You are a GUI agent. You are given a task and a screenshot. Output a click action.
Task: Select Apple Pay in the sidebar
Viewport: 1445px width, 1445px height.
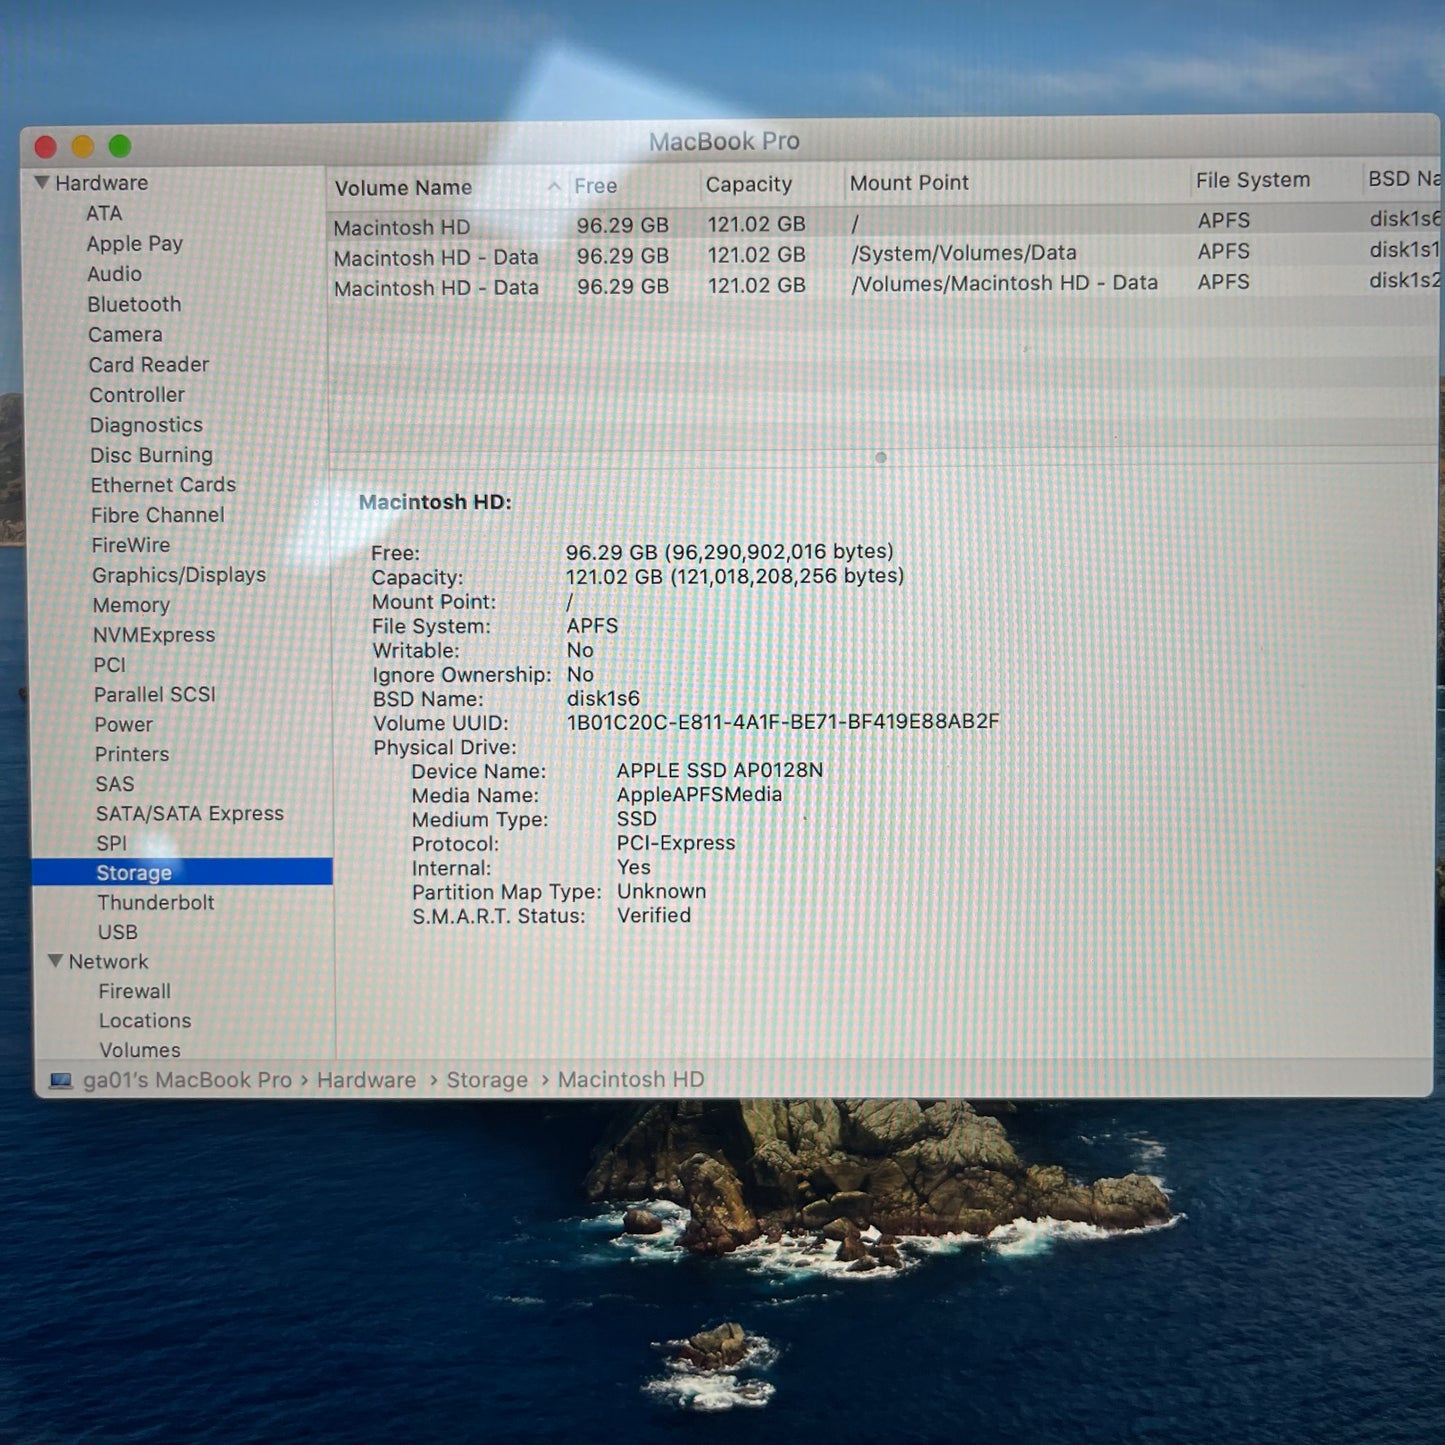tap(134, 244)
